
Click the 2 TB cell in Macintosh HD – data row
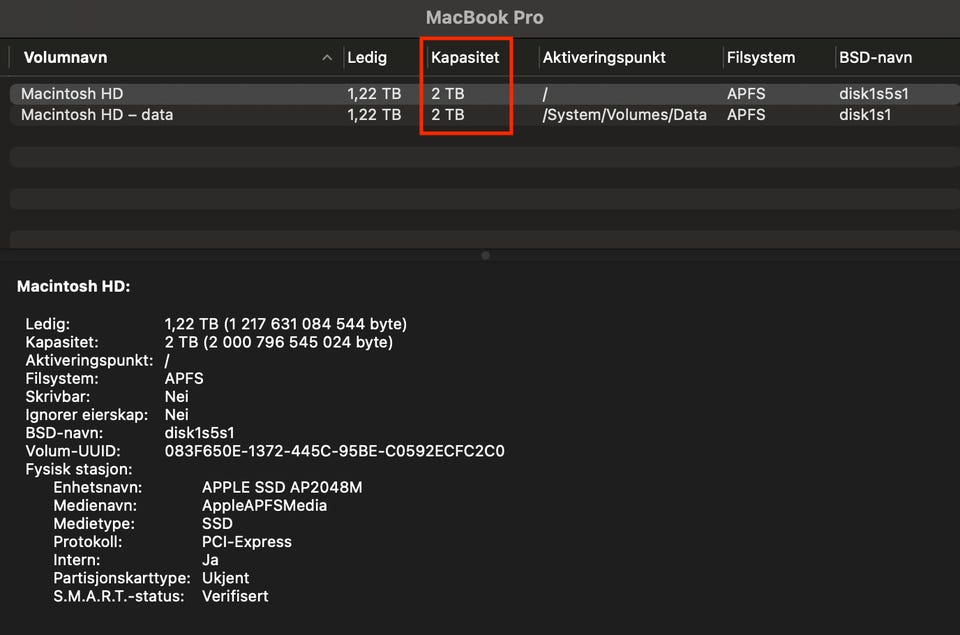pos(448,115)
